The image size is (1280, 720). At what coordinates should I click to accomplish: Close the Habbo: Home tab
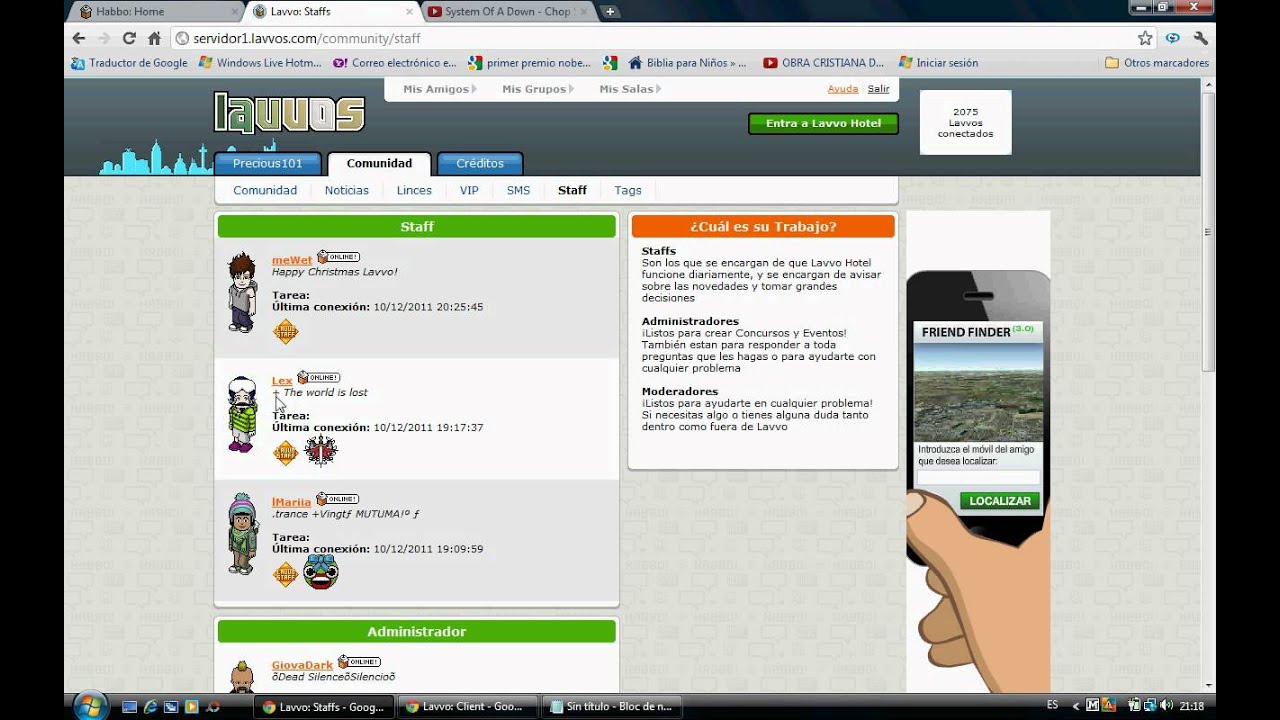coord(233,12)
